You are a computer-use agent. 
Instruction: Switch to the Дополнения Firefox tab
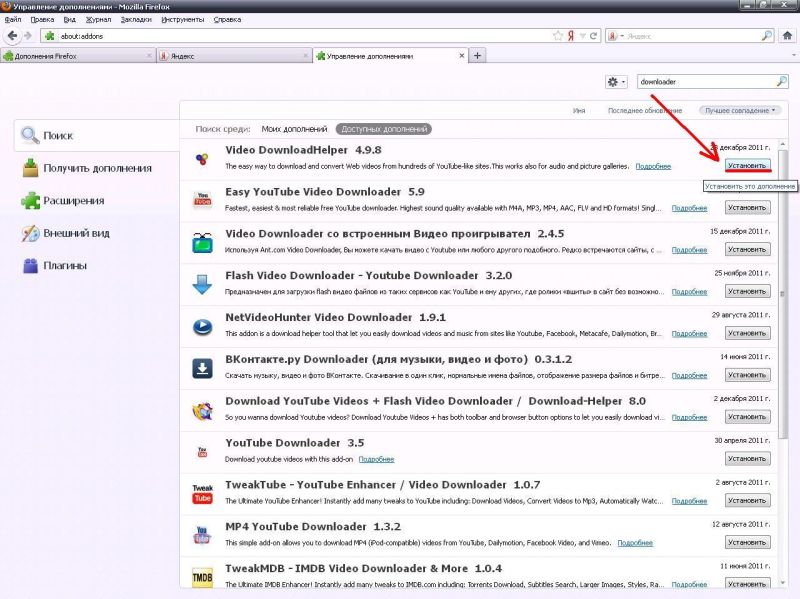point(78,56)
